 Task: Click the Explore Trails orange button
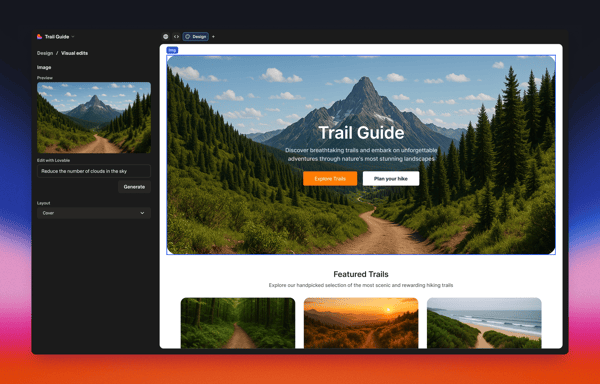pos(330,179)
